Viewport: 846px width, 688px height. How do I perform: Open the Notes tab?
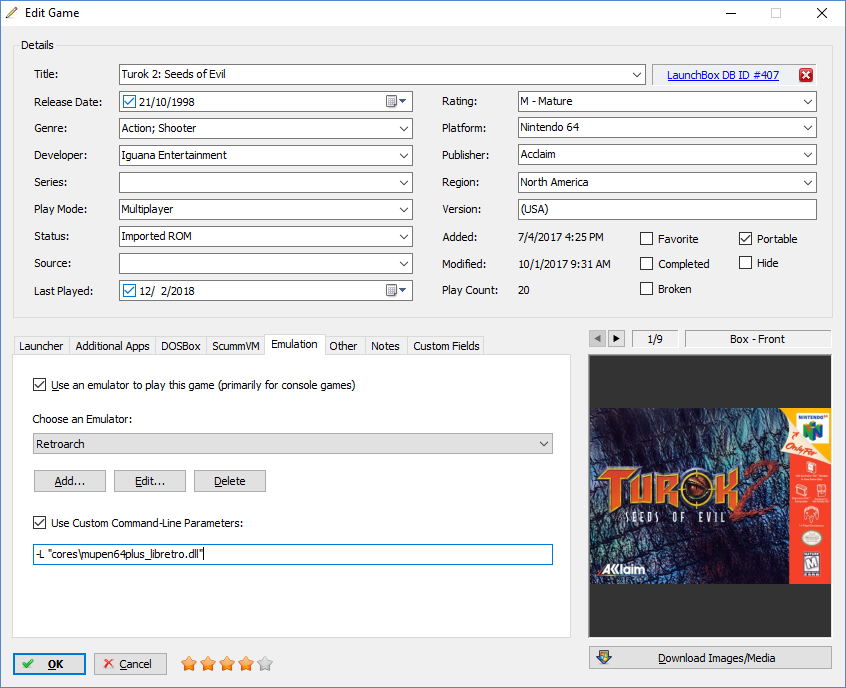[x=385, y=346]
